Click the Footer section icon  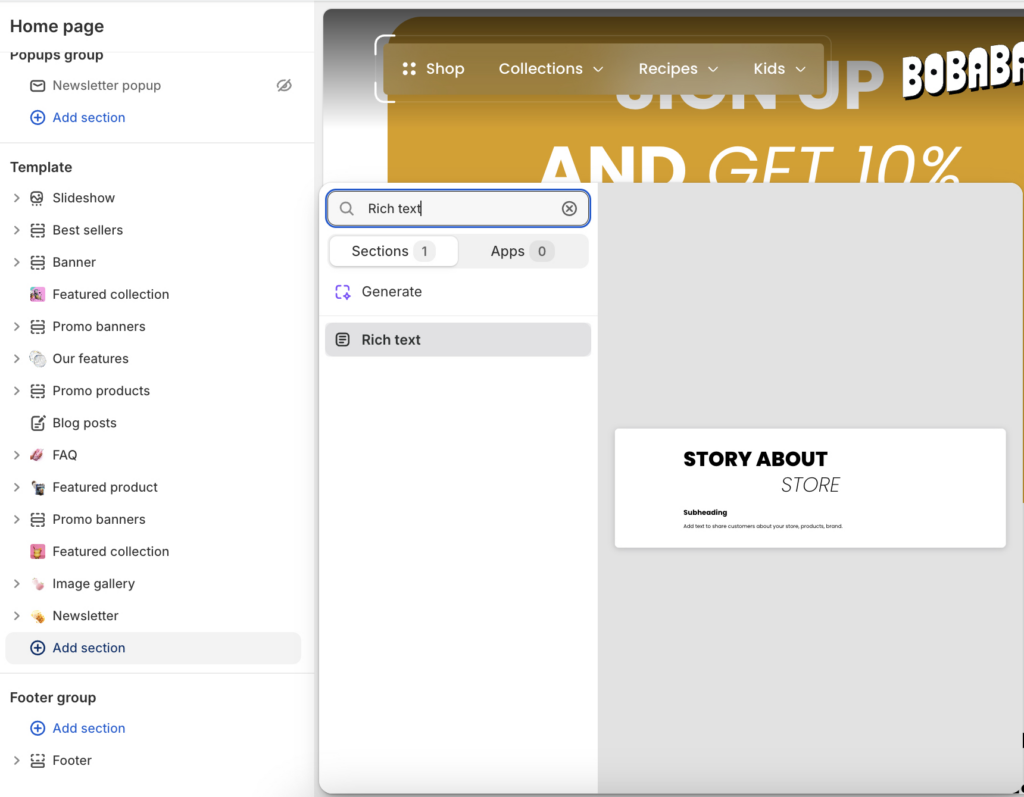pyautogui.click(x=38, y=760)
